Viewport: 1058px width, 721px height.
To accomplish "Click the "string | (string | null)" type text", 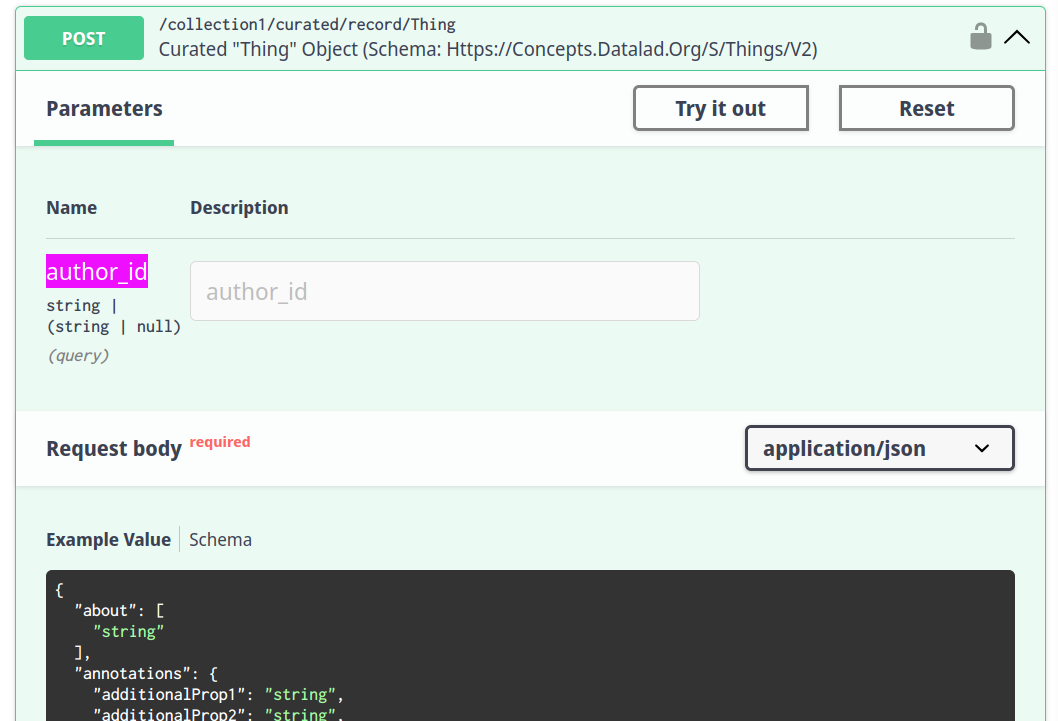I will [113, 316].
